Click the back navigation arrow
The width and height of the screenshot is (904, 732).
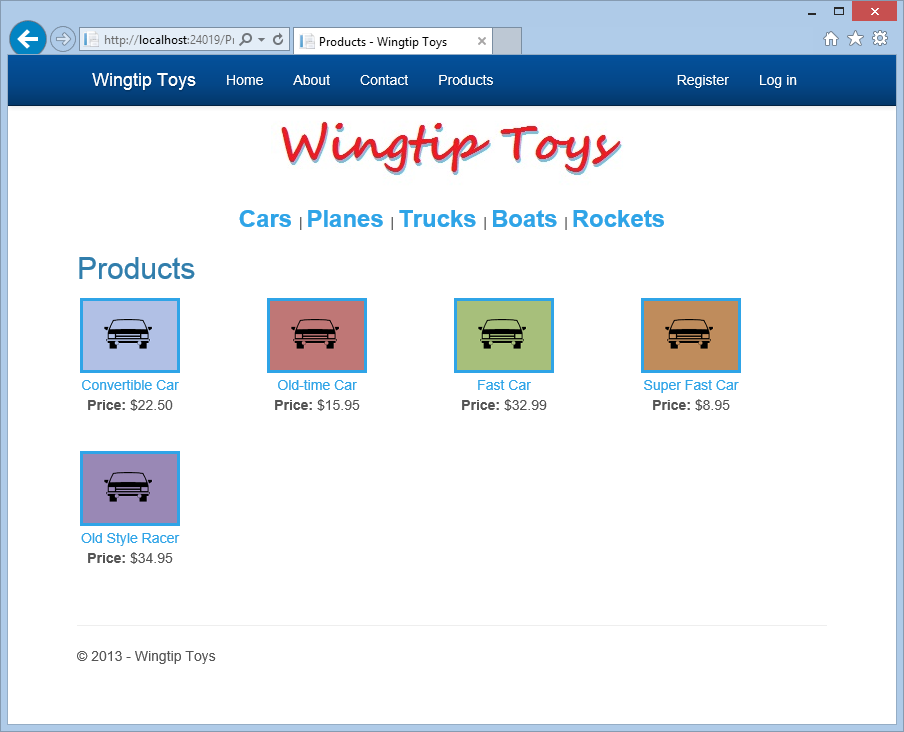coord(27,38)
